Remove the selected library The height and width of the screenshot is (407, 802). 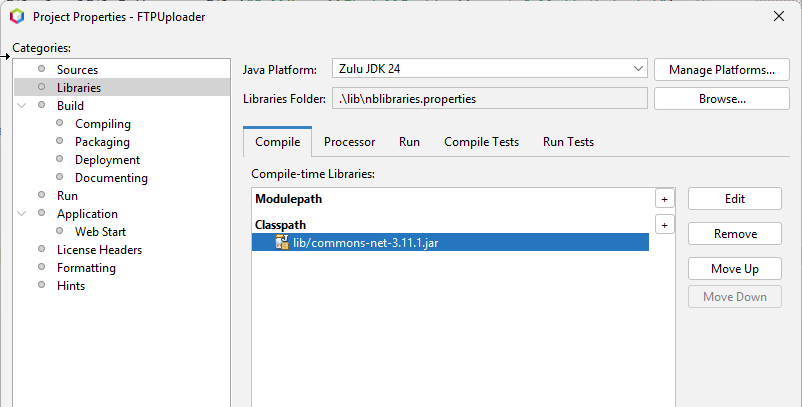[x=734, y=234]
